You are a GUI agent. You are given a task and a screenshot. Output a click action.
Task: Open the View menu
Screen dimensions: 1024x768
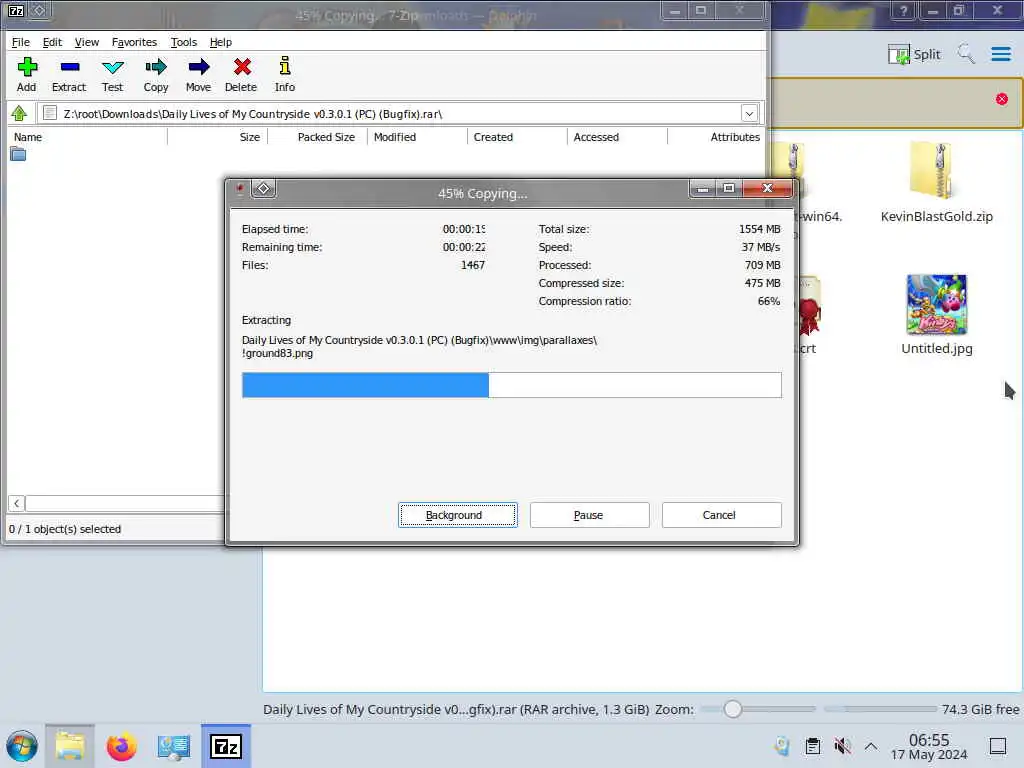coord(87,42)
